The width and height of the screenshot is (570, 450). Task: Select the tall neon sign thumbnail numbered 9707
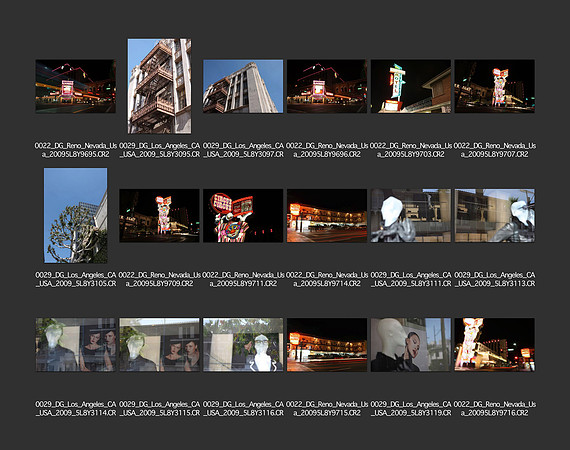click(x=494, y=86)
